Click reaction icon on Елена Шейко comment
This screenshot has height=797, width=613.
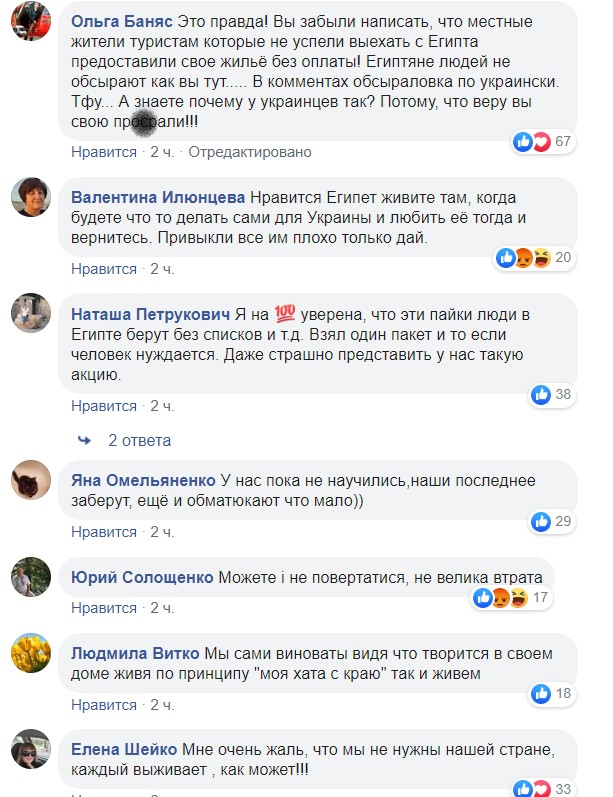pyautogui.click(x=541, y=788)
